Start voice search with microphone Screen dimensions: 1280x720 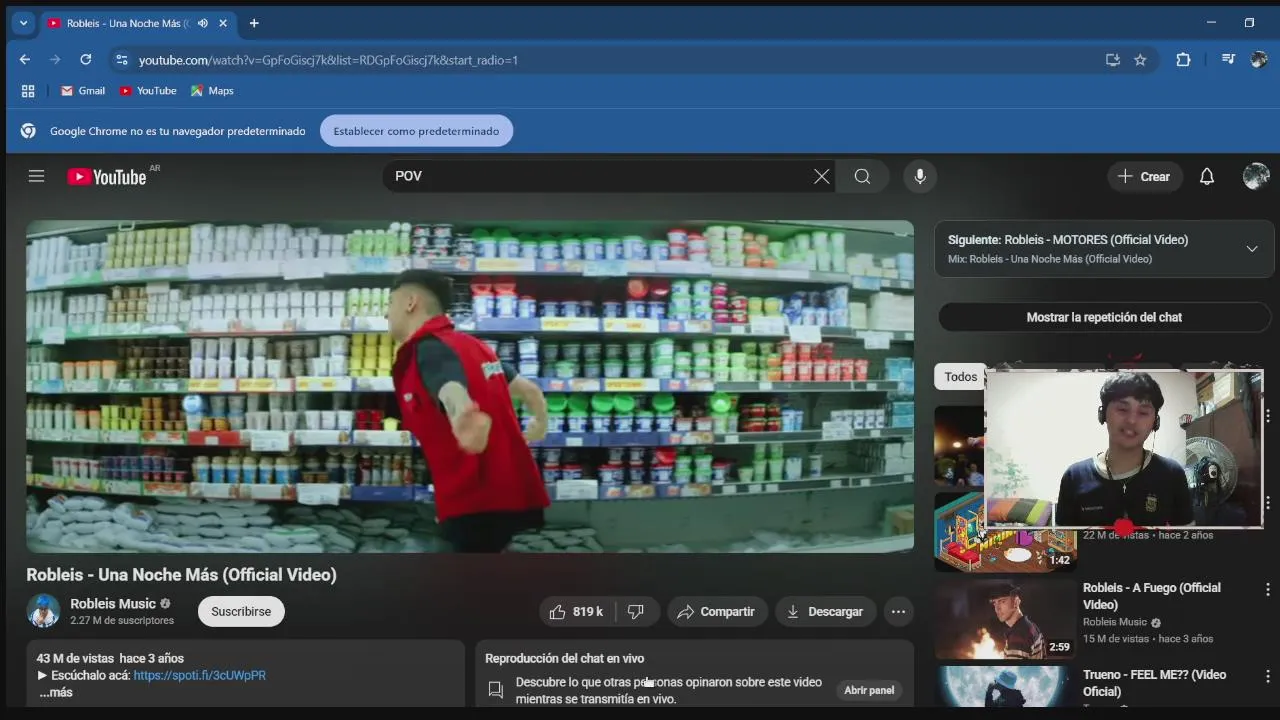tap(920, 176)
